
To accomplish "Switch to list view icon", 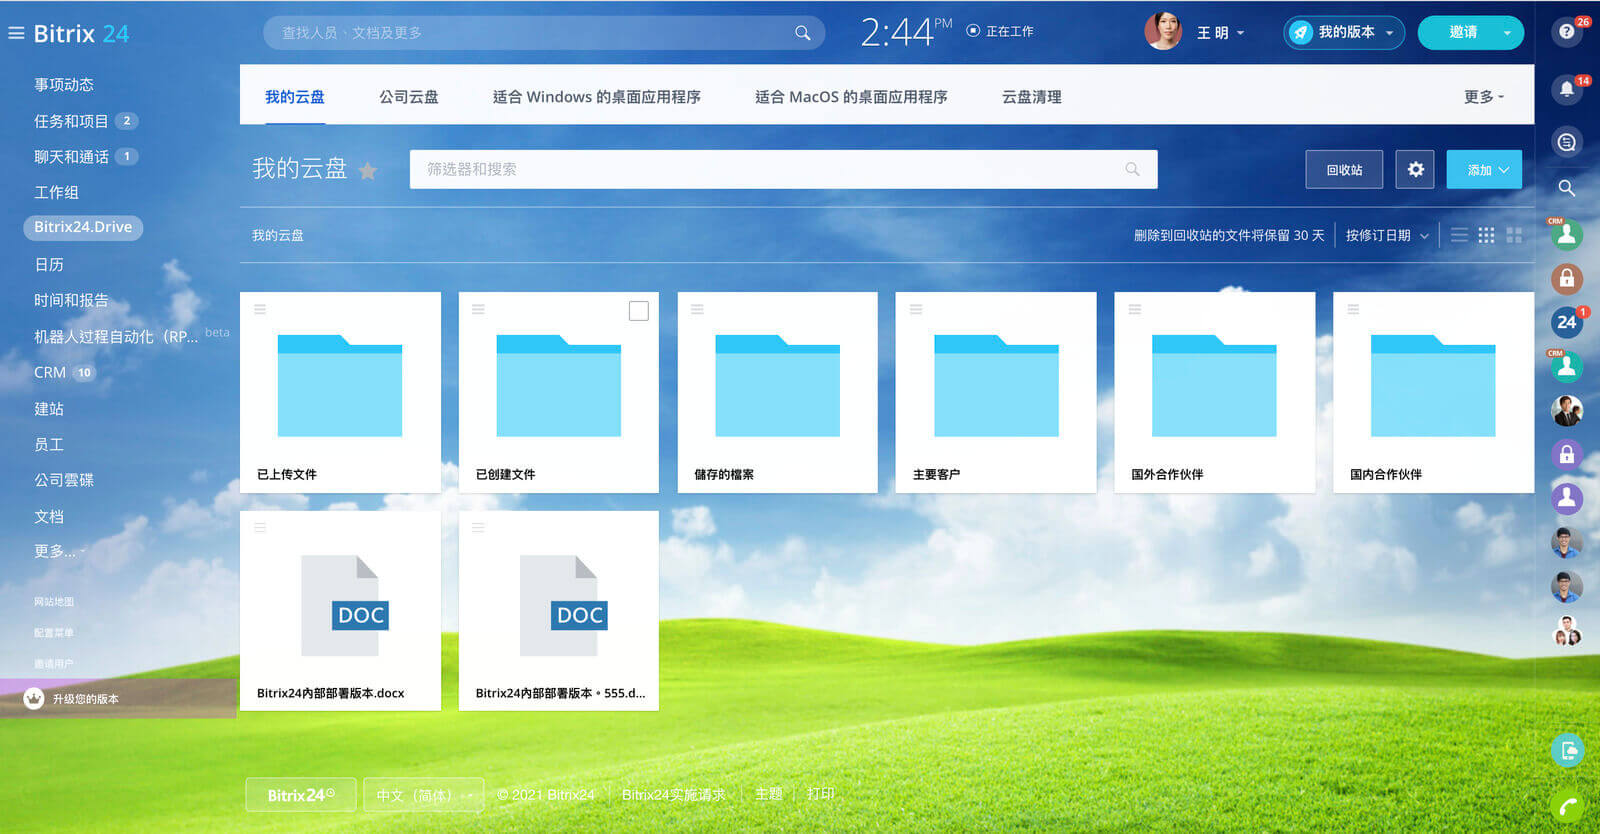I will (1459, 235).
